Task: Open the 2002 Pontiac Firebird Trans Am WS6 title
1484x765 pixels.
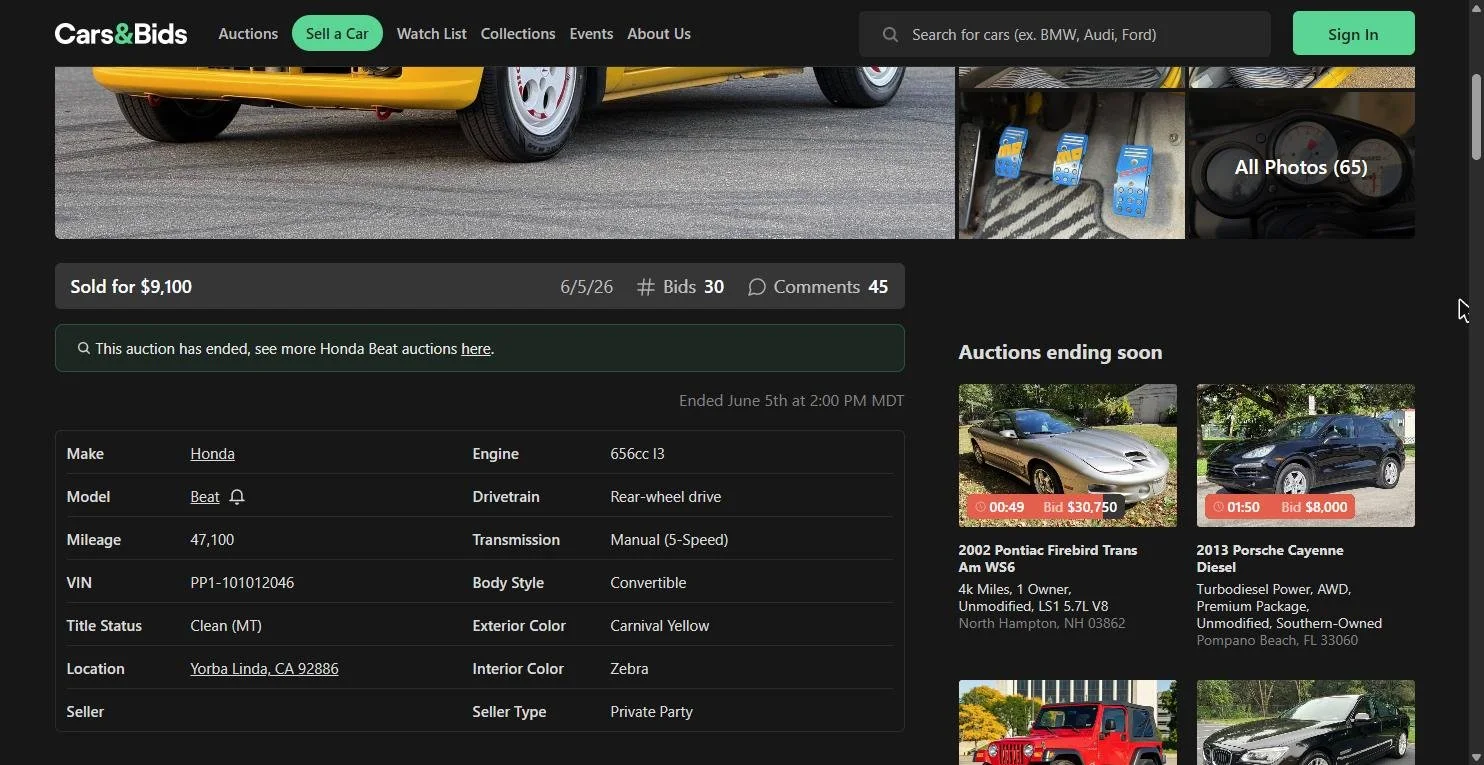Action: [x=1047, y=558]
